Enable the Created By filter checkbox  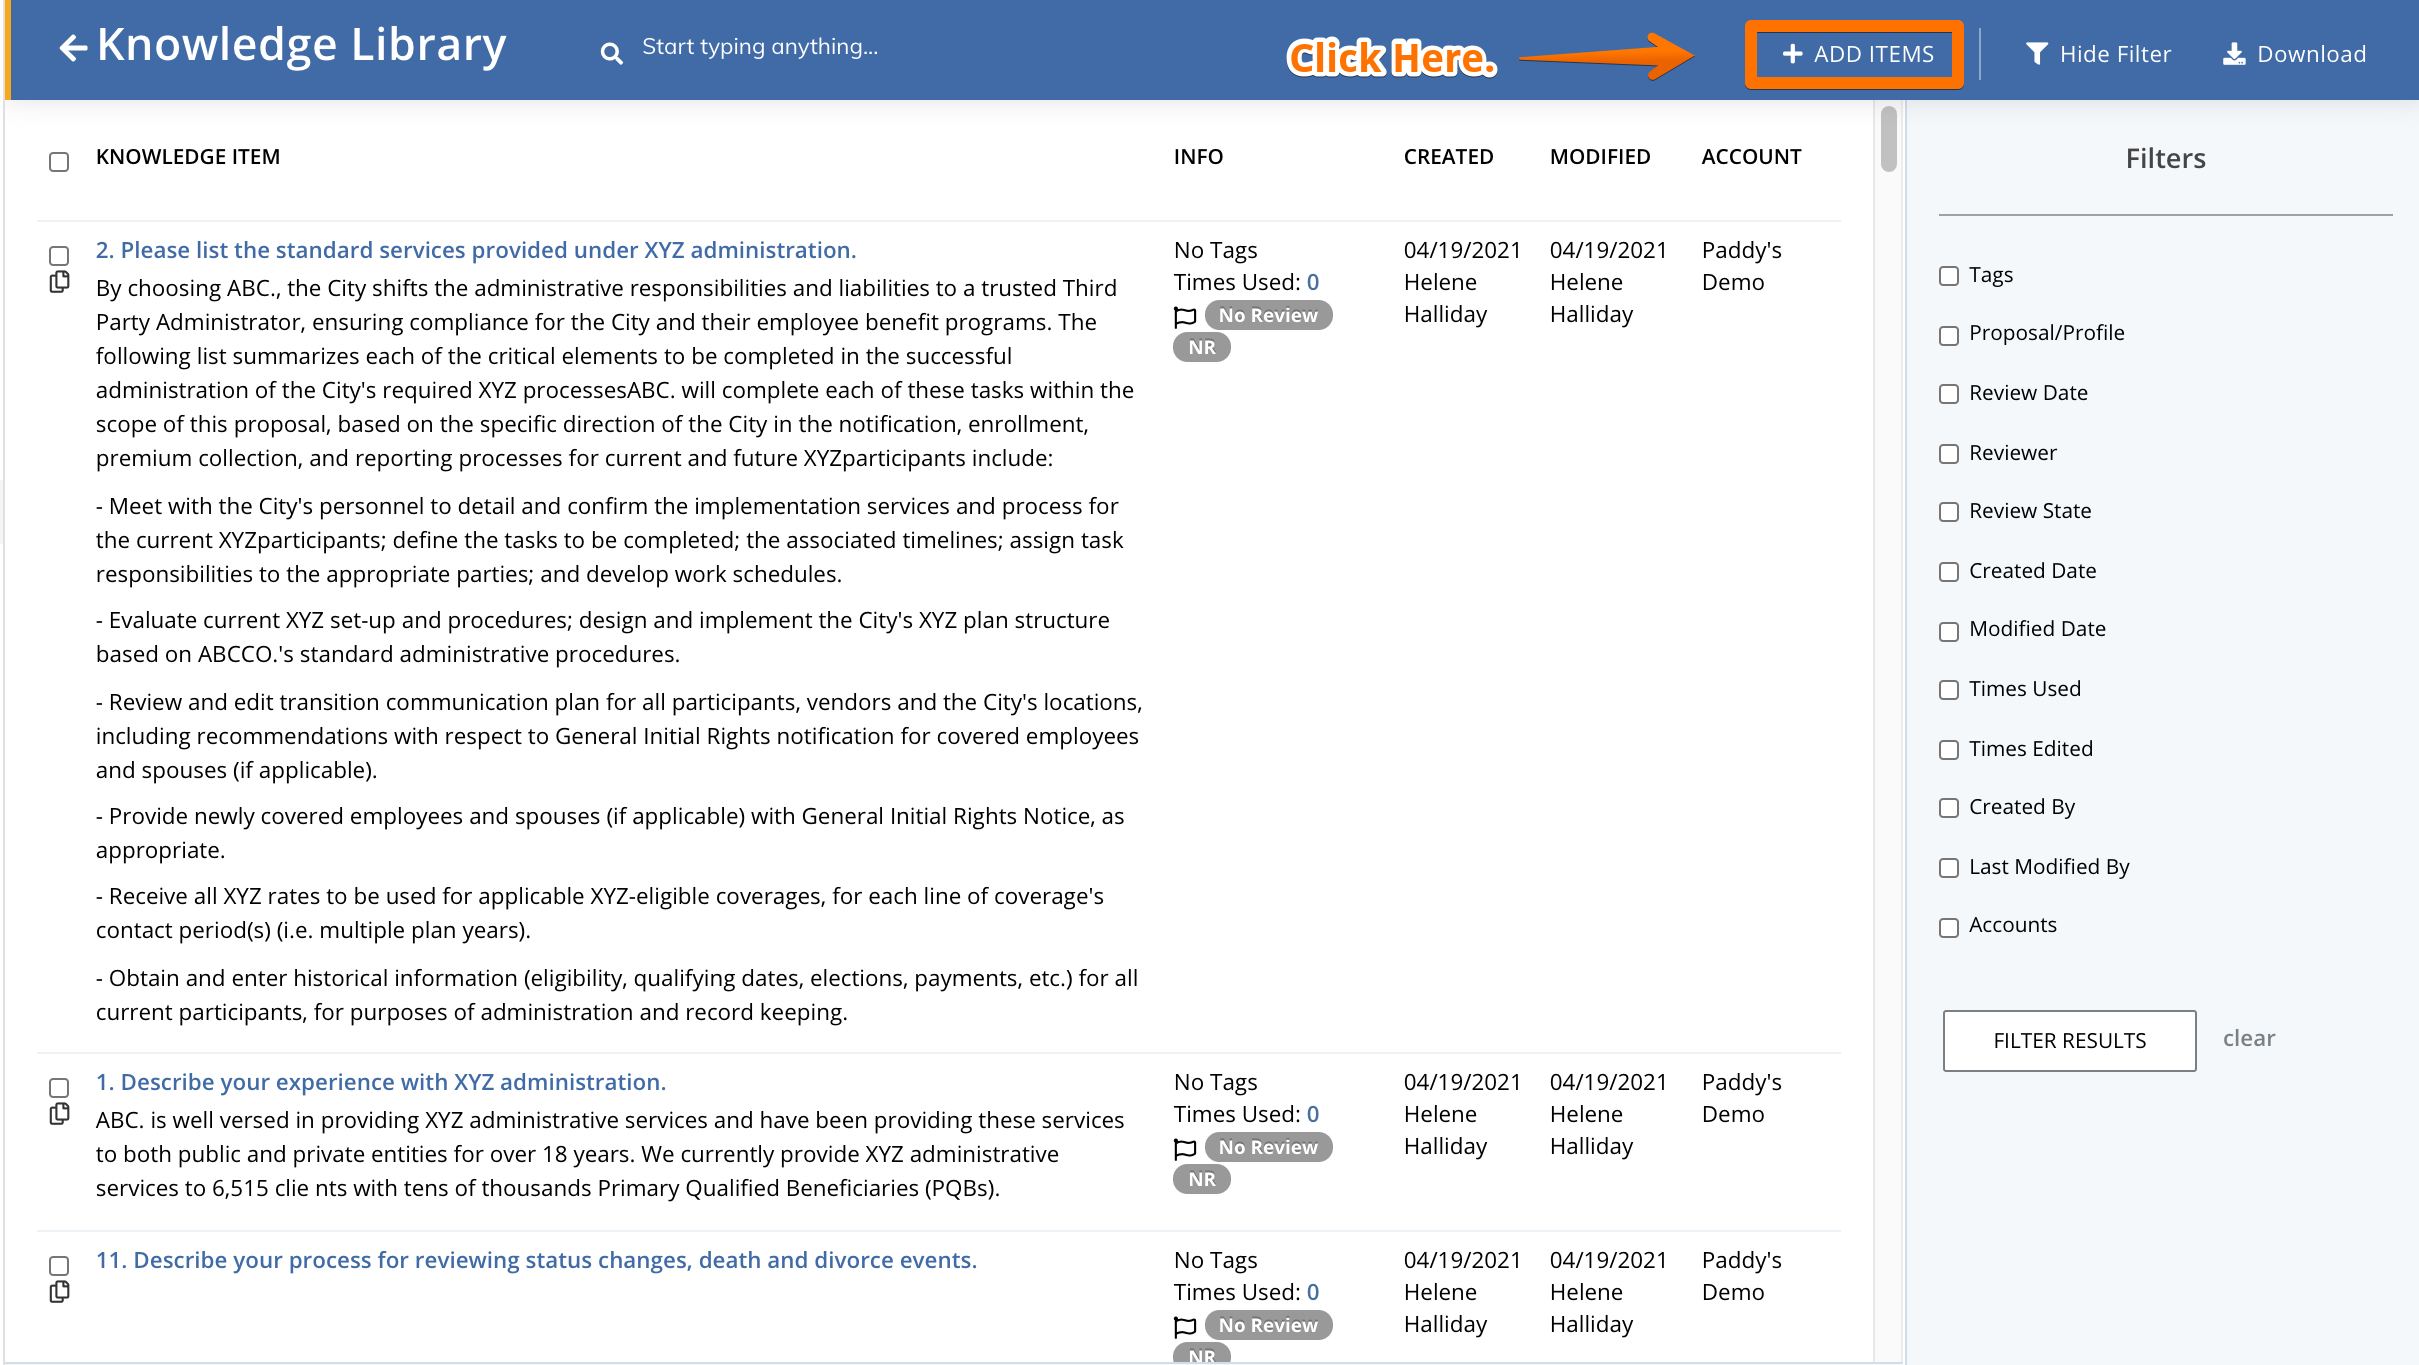coord(1949,808)
